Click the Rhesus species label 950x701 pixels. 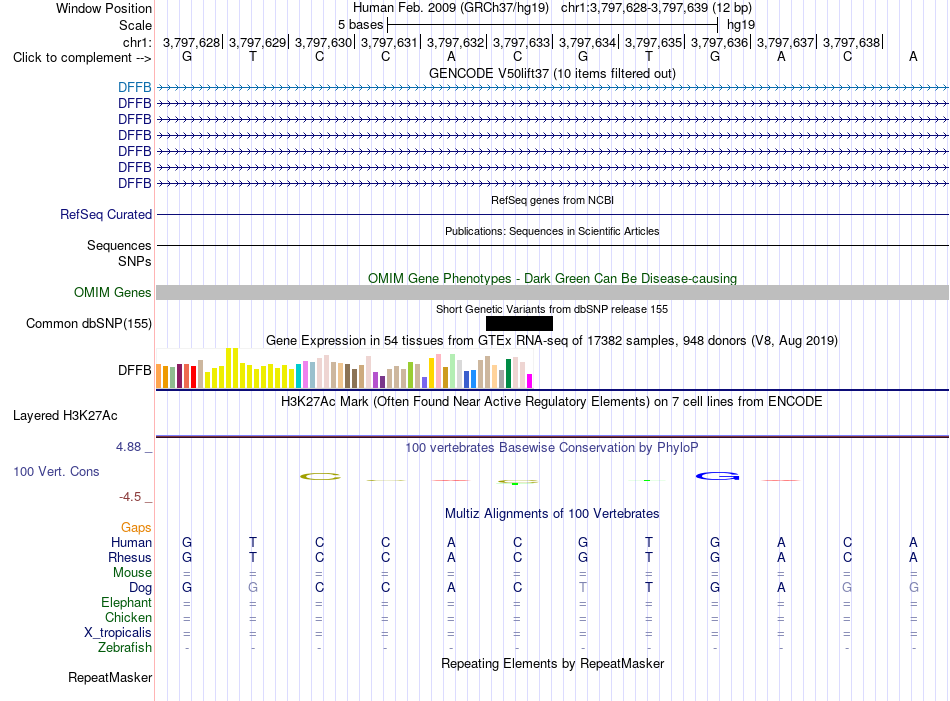130,557
